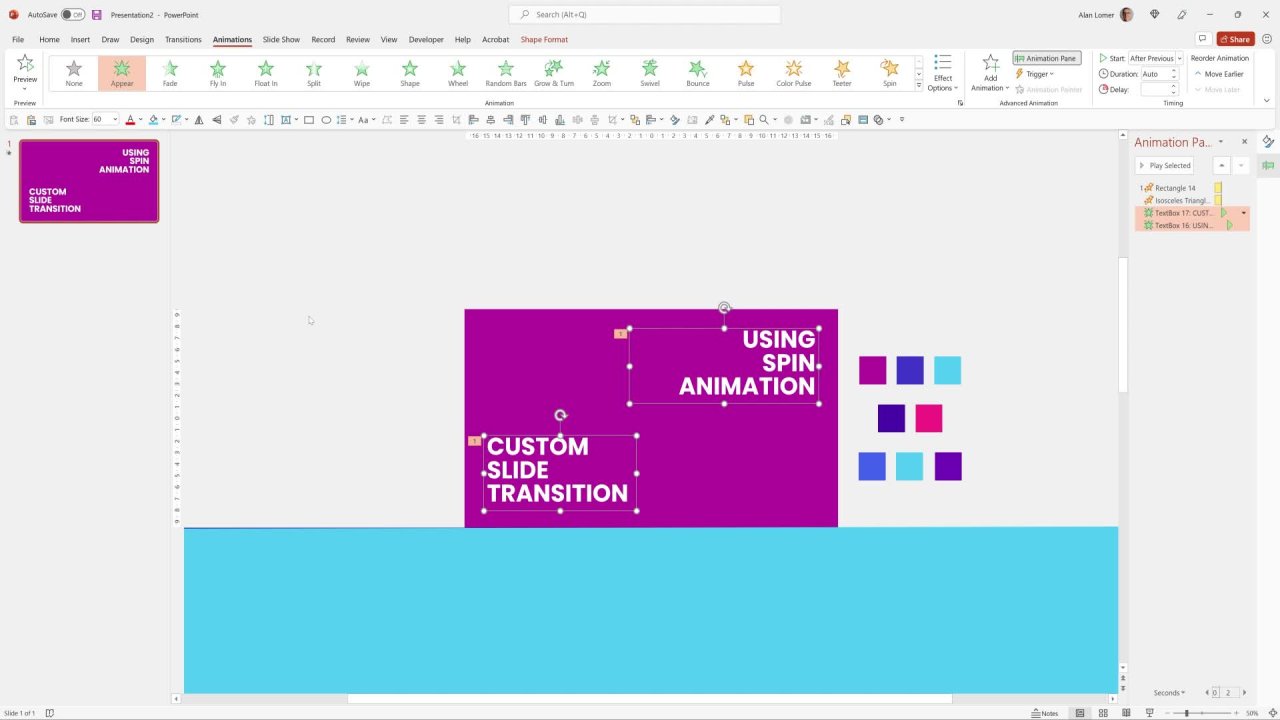The width and height of the screenshot is (1280, 720).
Task: Toggle the Notes pane in status bar
Action: pyautogui.click(x=1044, y=713)
